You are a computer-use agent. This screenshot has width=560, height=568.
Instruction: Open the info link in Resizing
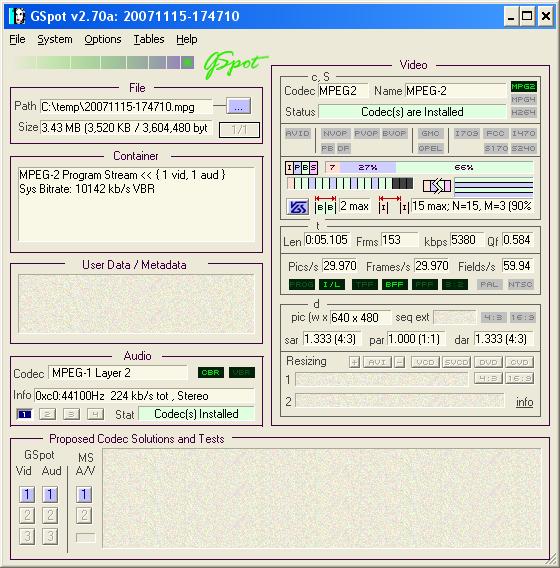point(524,402)
